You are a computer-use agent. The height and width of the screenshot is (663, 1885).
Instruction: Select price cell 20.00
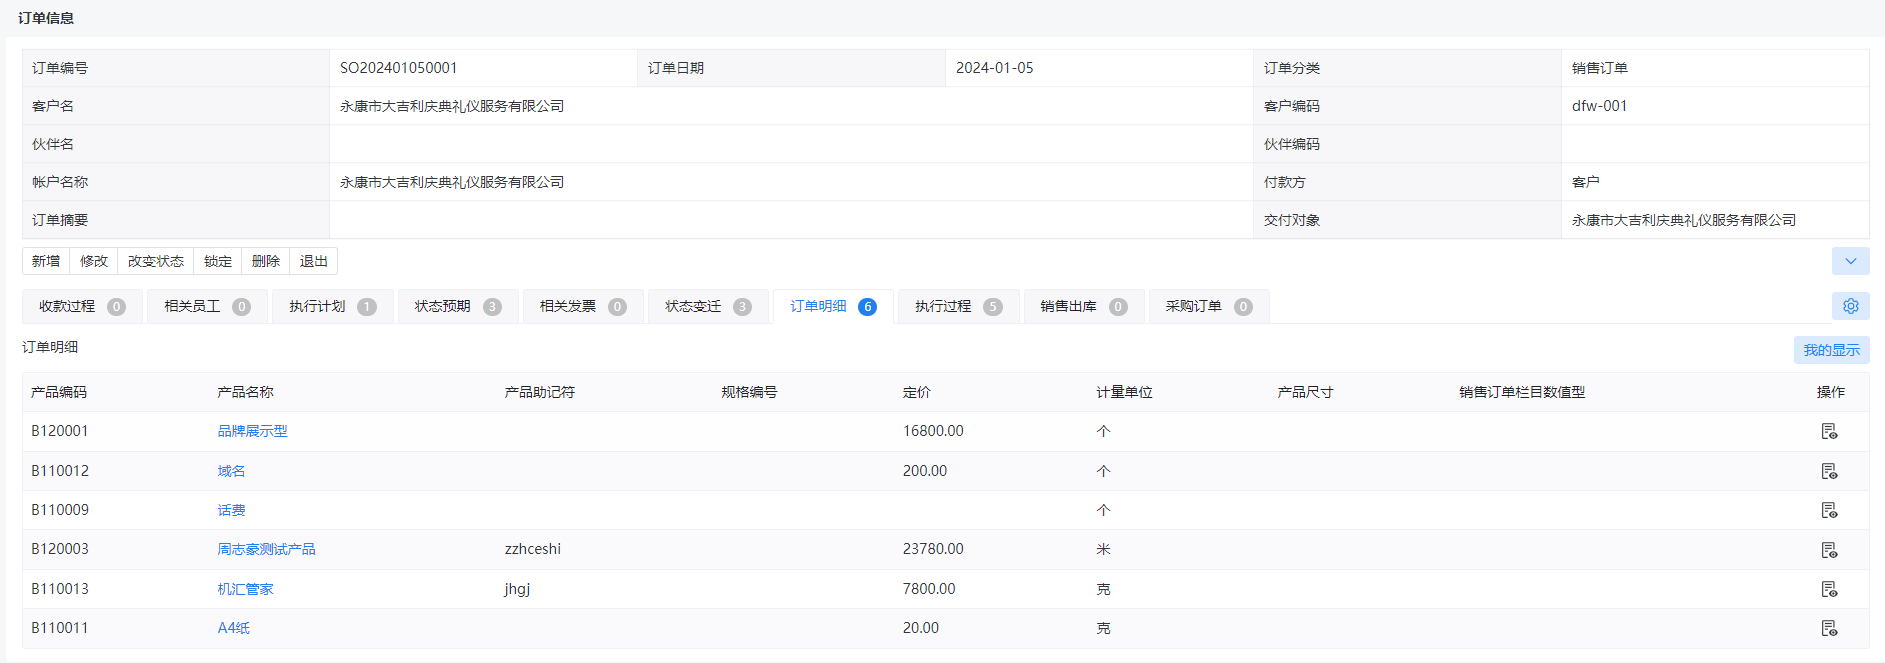pos(921,628)
